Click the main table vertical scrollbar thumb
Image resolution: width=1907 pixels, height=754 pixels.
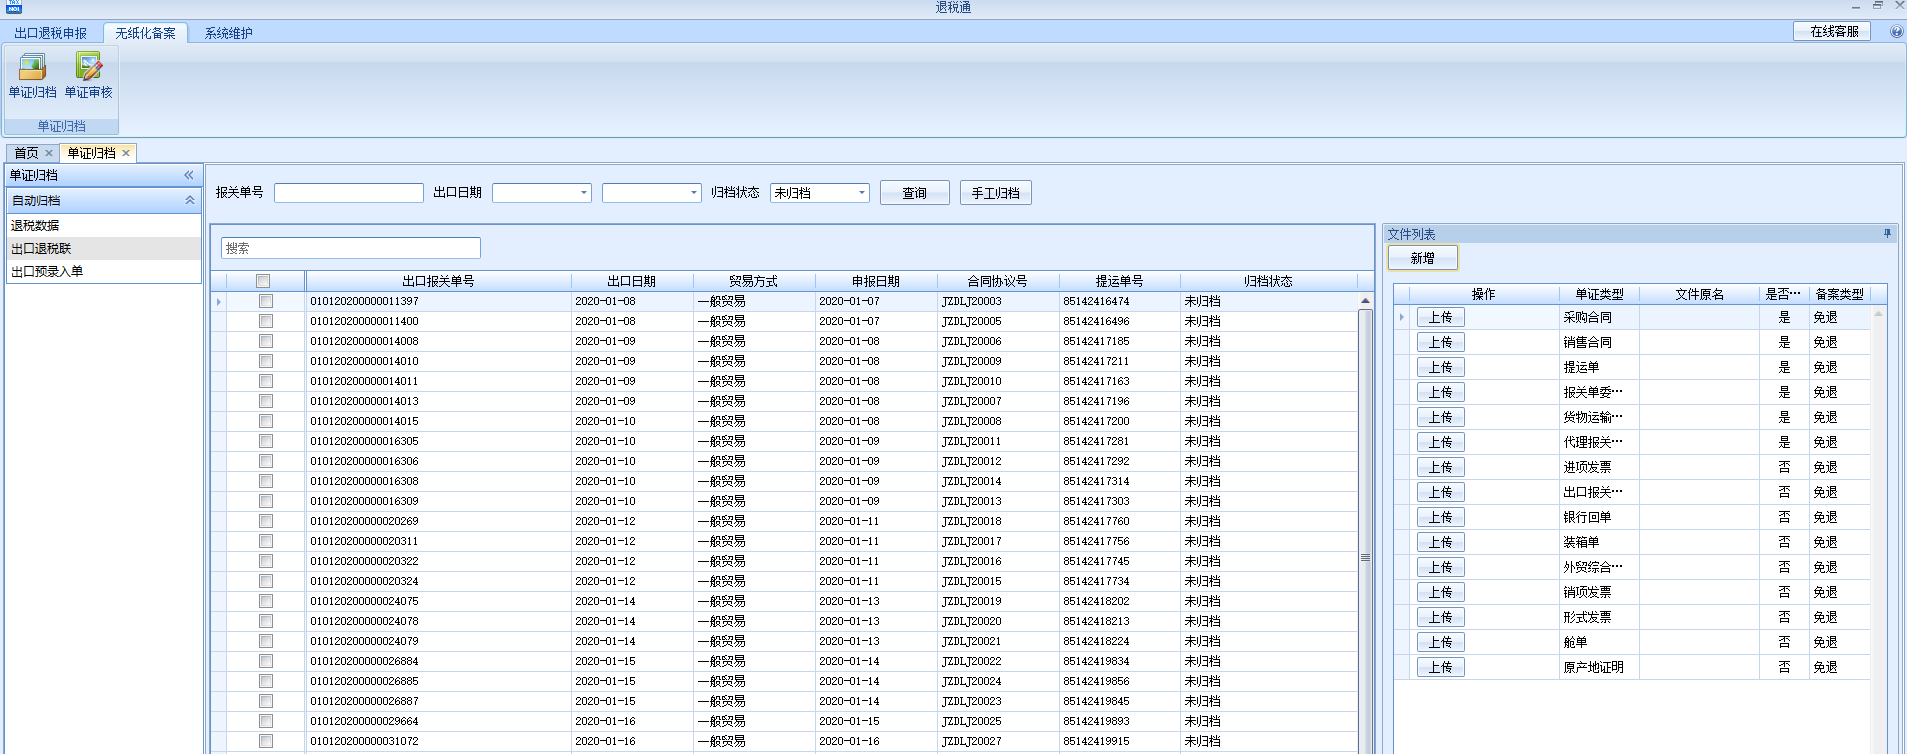click(1365, 530)
